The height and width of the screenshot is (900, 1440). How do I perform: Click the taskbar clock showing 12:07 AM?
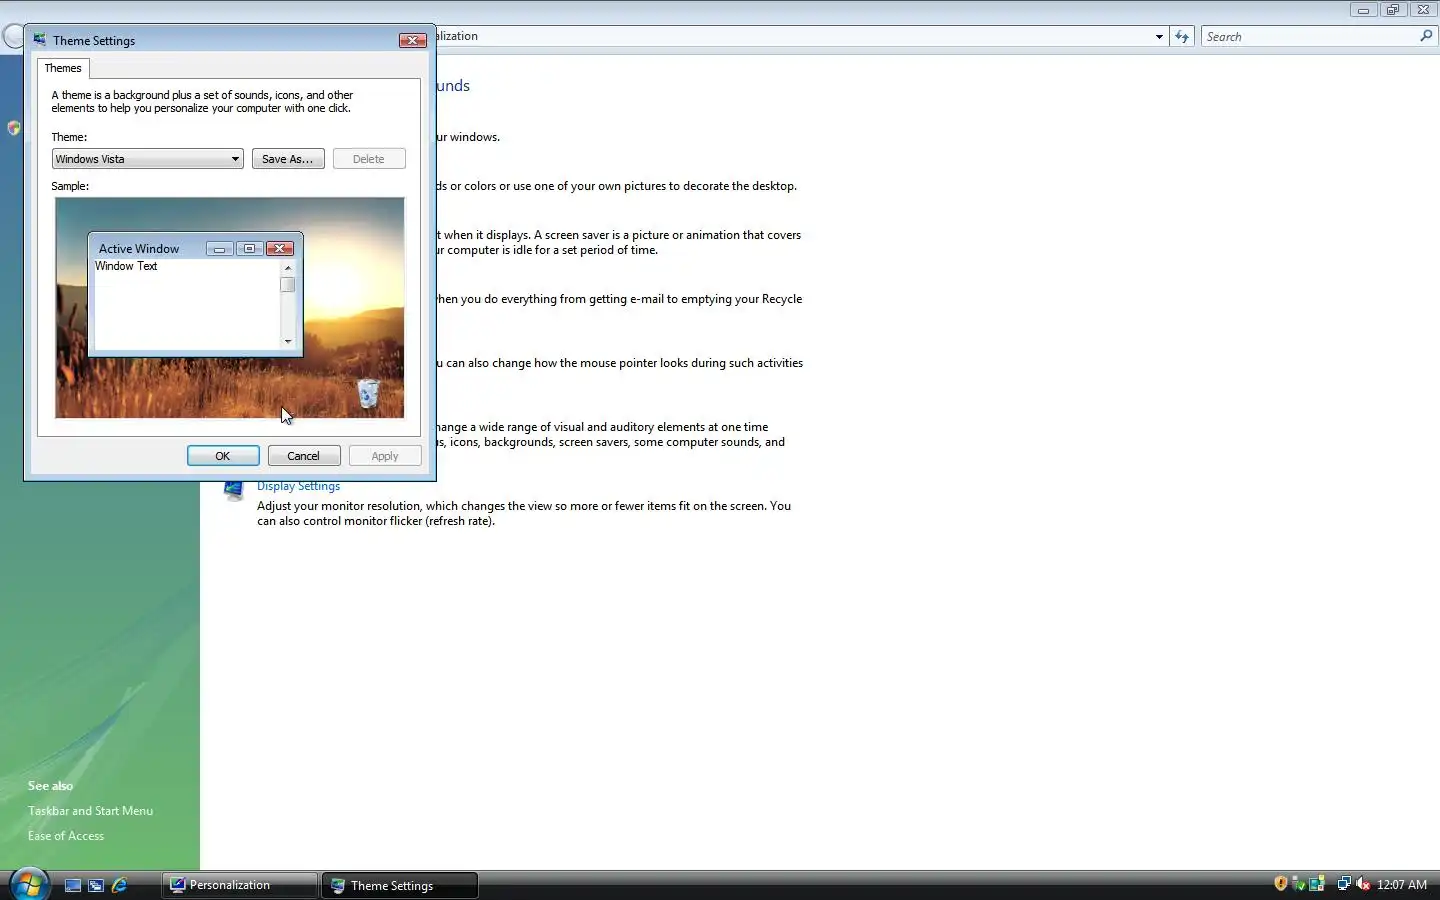(1402, 885)
